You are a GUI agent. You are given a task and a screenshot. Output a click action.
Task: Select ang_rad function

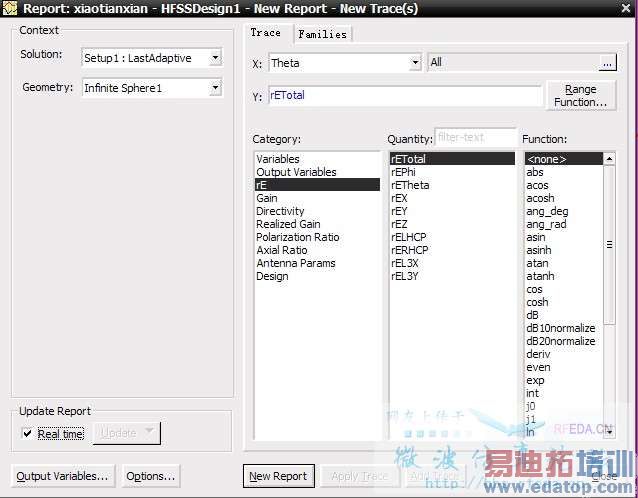click(x=564, y=224)
